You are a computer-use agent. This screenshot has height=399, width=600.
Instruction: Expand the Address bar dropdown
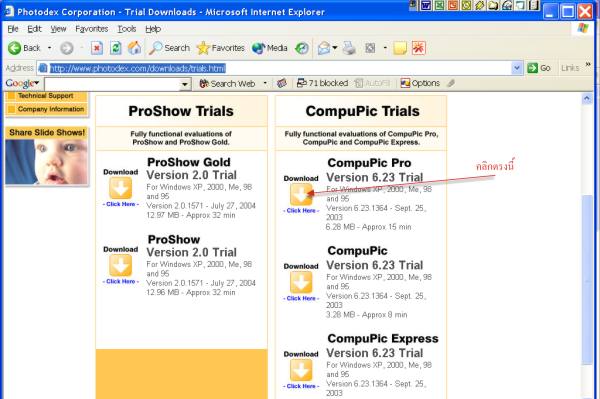[x=517, y=68]
